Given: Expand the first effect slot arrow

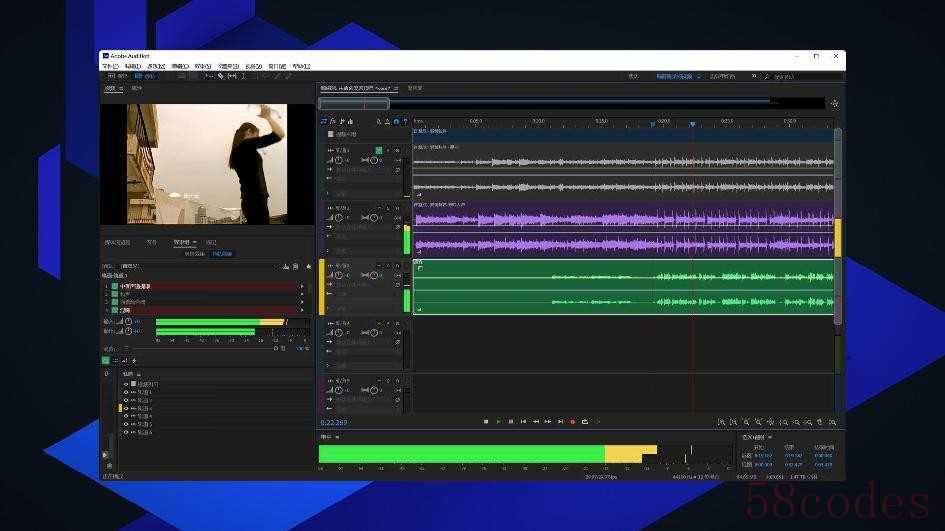Looking at the screenshot, I should point(301,286).
